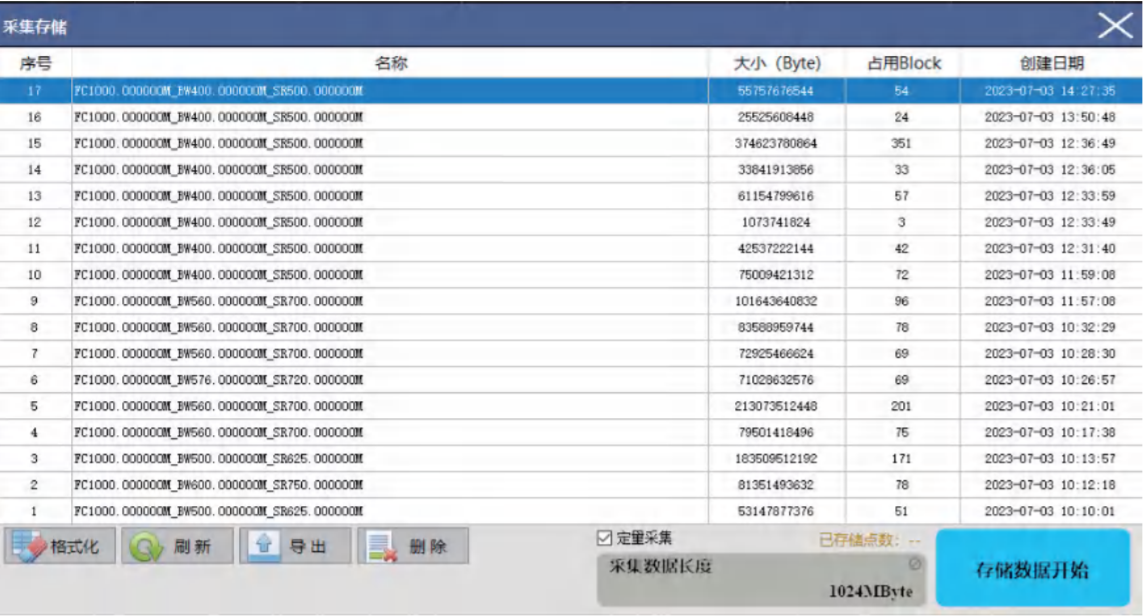The image size is (1144, 616).
Task: Select row with 序号 16
Action: (571, 117)
